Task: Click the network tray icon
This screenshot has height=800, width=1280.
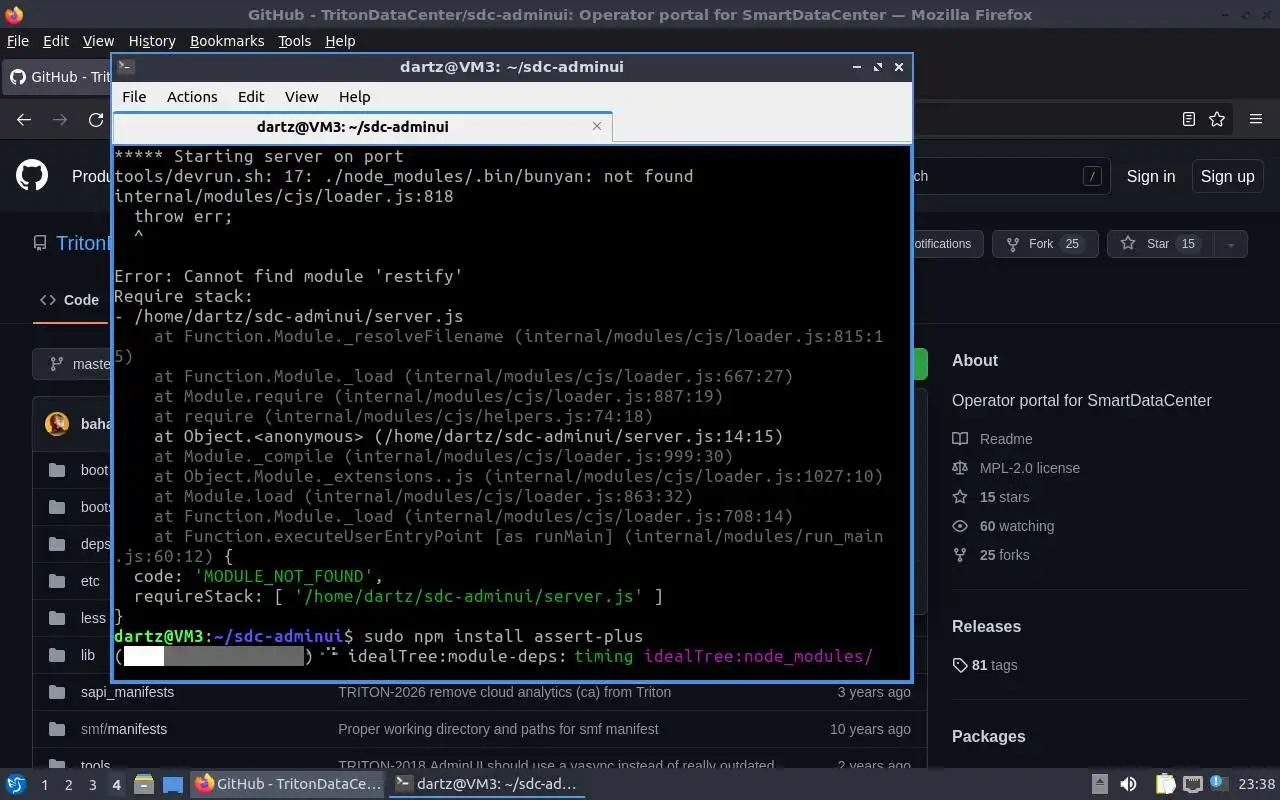Action: click(1192, 784)
